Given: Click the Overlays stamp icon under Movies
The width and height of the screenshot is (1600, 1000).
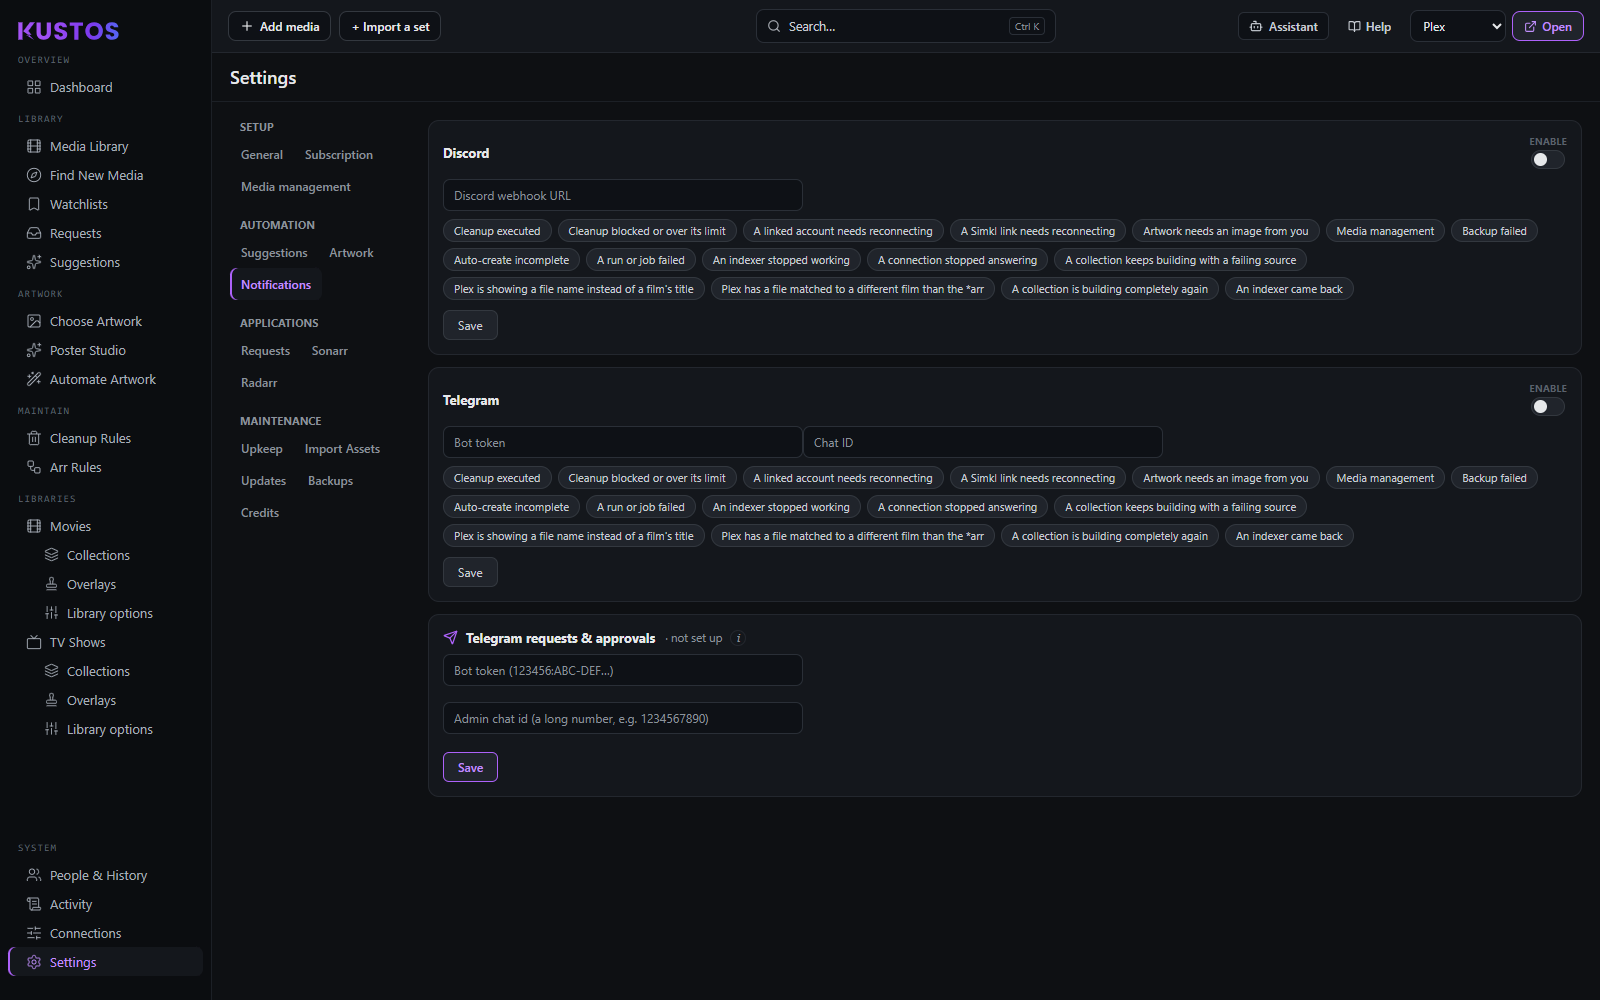Looking at the screenshot, I should pyautogui.click(x=51, y=584).
